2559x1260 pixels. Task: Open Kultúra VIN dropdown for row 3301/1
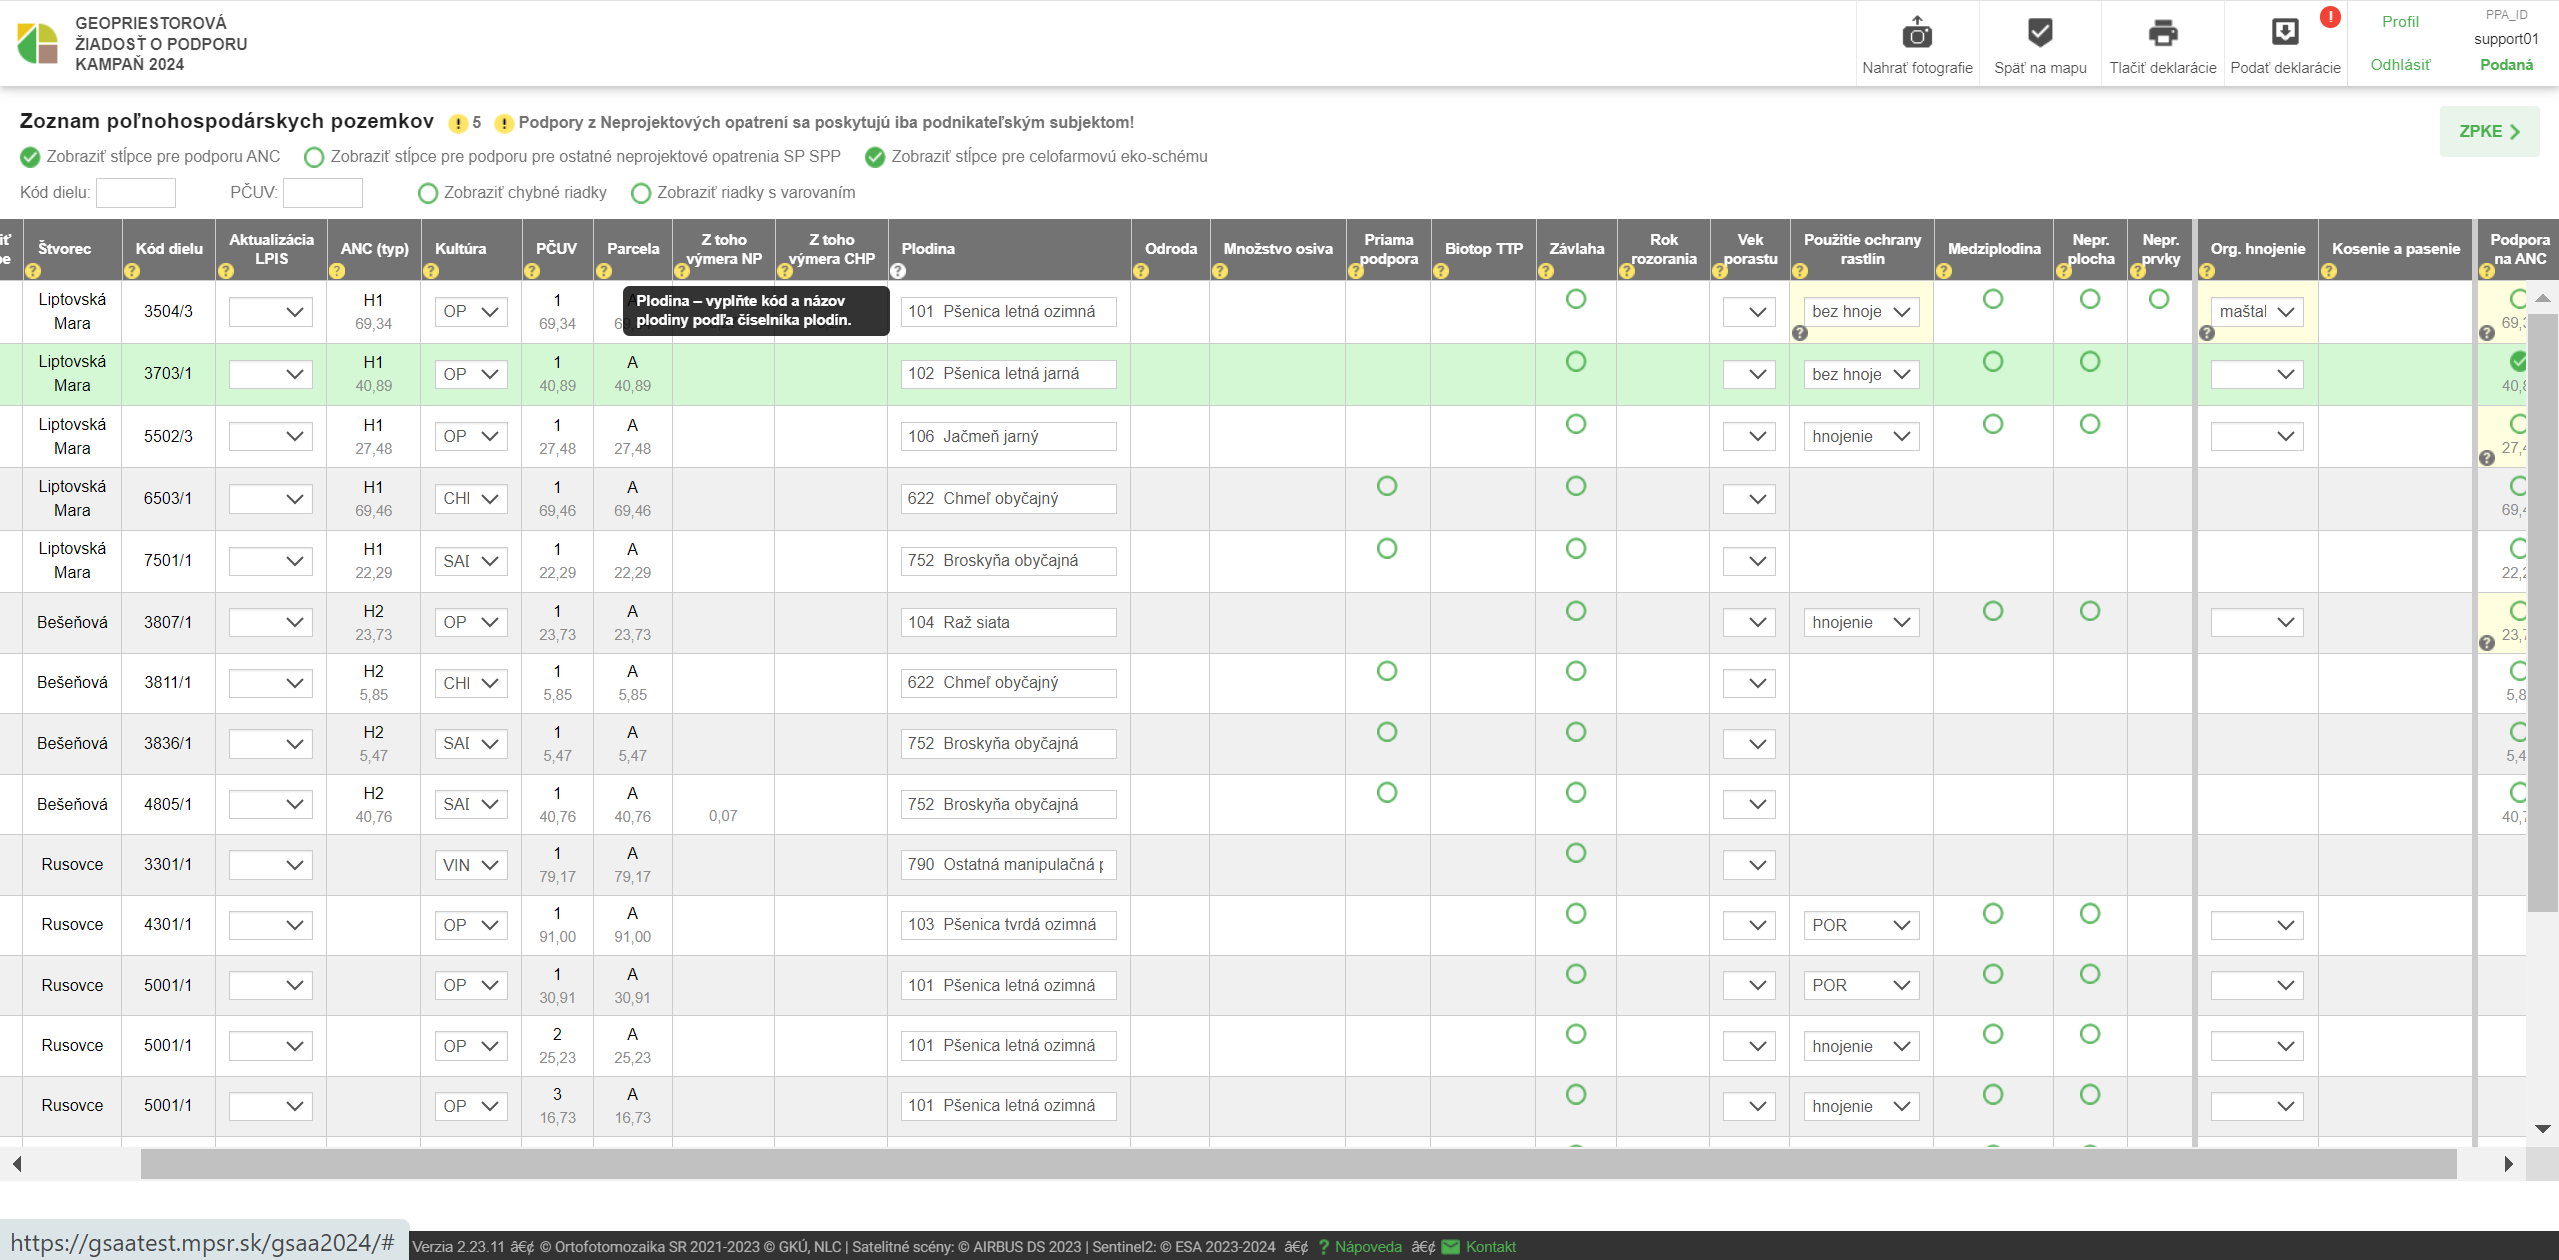coord(471,865)
